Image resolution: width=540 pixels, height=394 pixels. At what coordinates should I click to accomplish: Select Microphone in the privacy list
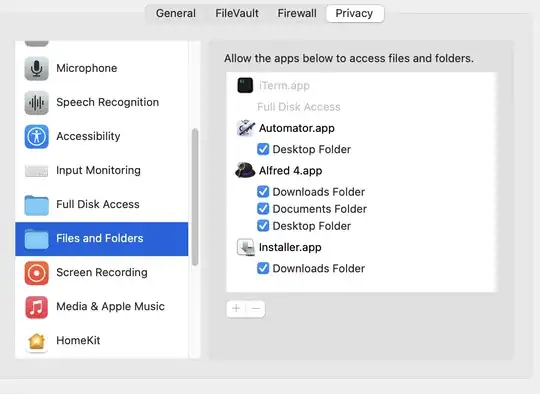point(102,68)
